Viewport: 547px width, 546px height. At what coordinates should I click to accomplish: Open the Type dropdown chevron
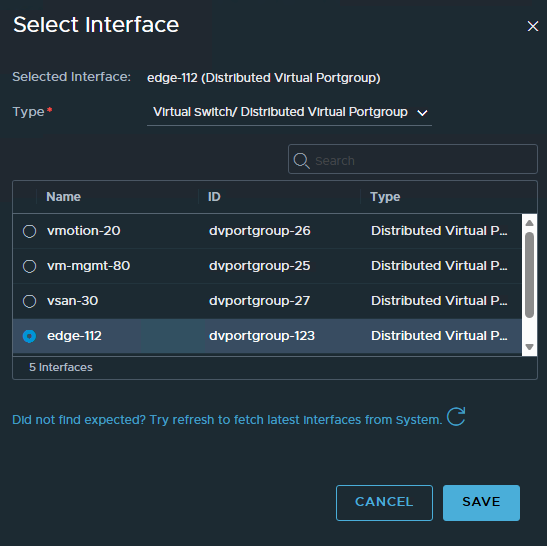(422, 113)
